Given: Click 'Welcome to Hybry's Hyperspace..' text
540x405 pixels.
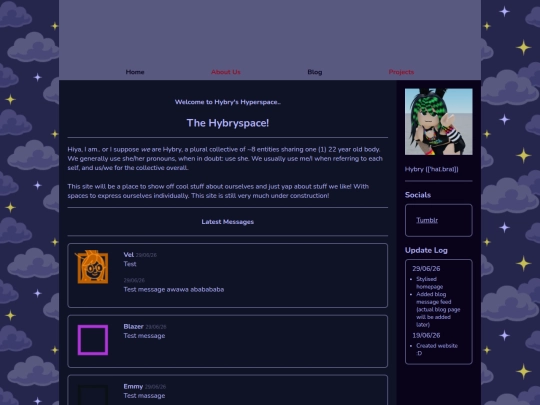Looking at the screenshot, I should click(x=228, y=102).
